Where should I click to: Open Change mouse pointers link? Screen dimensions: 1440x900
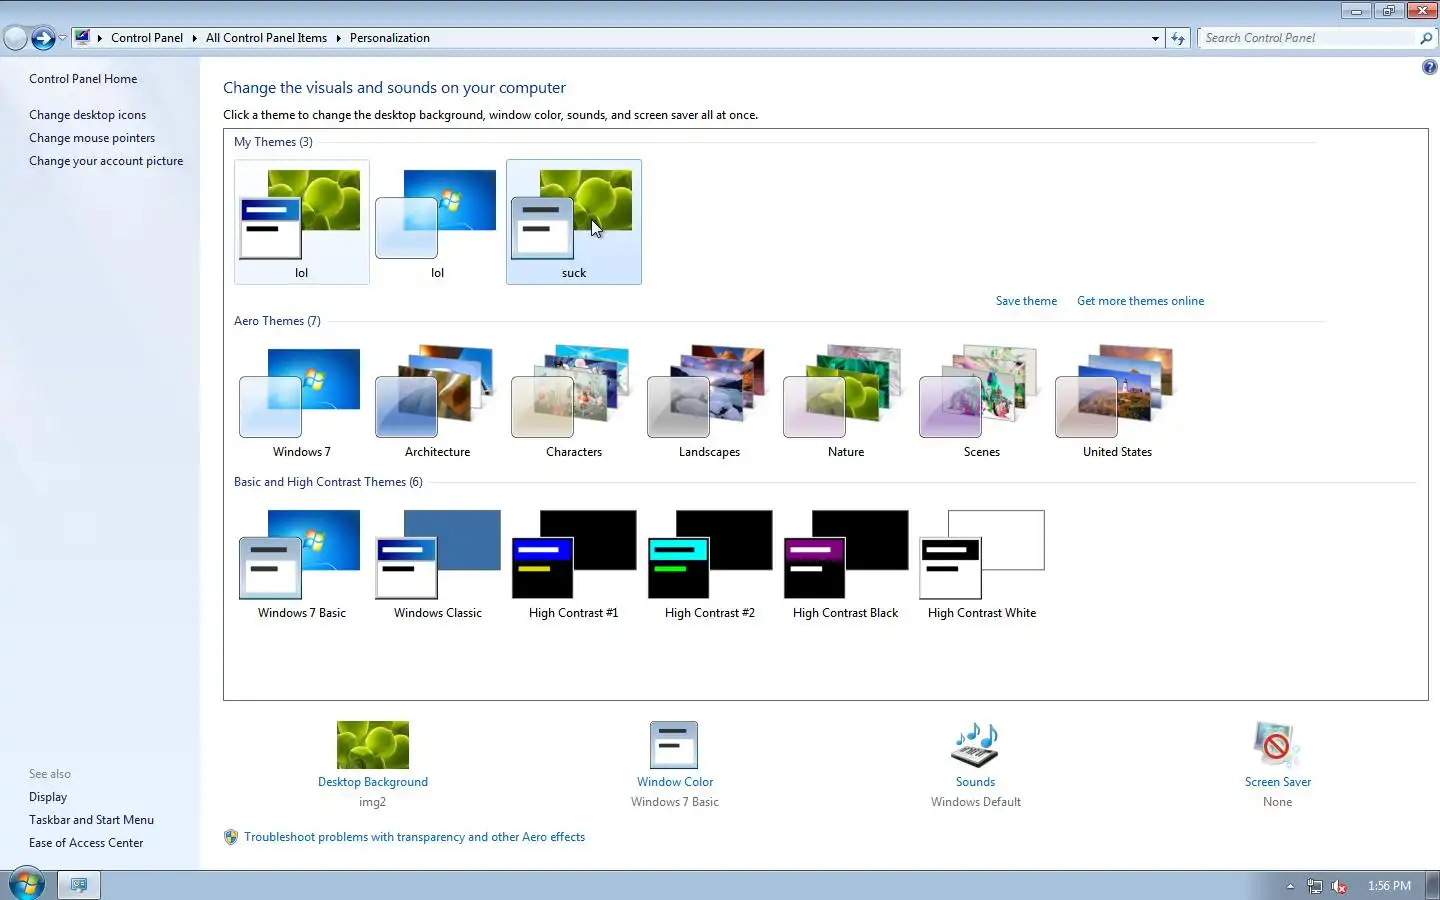click(x=92, y=138)
